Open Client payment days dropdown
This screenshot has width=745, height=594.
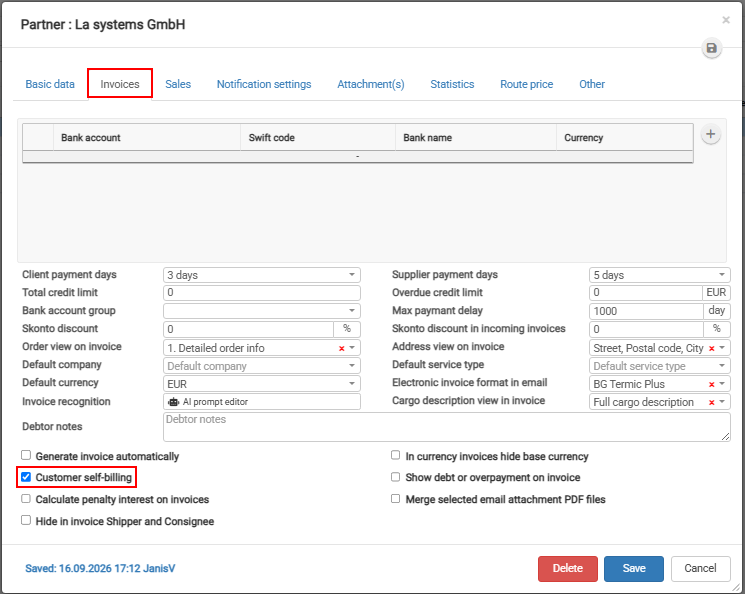pyautogui.click(x=262, y=275)
